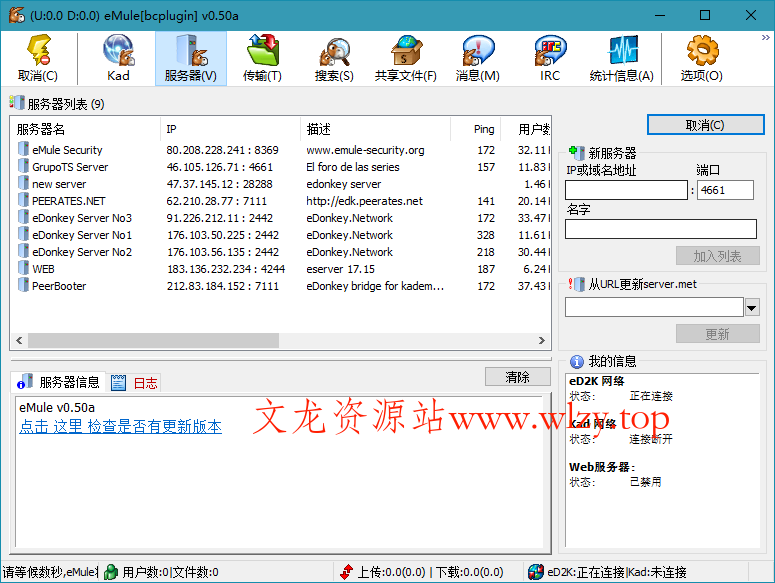This screenshot has width=775, height=583.
Task: Click the Cancel (取消) button at right
Action: [705, 125]
